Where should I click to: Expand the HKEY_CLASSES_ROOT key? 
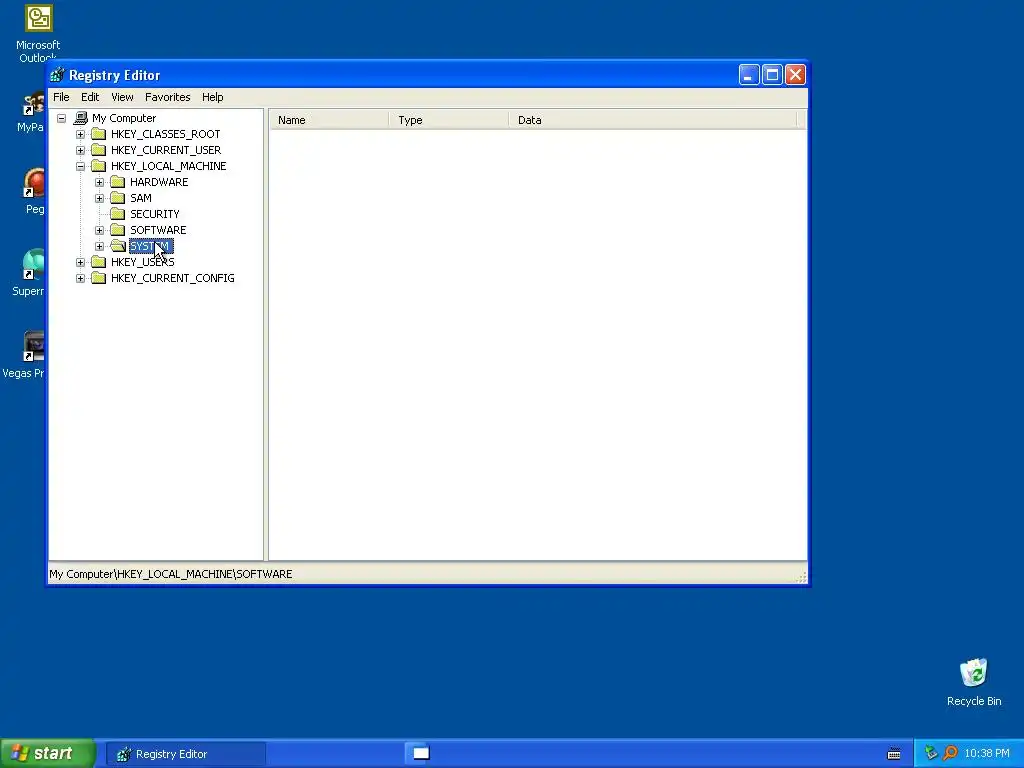coord(80,134)
